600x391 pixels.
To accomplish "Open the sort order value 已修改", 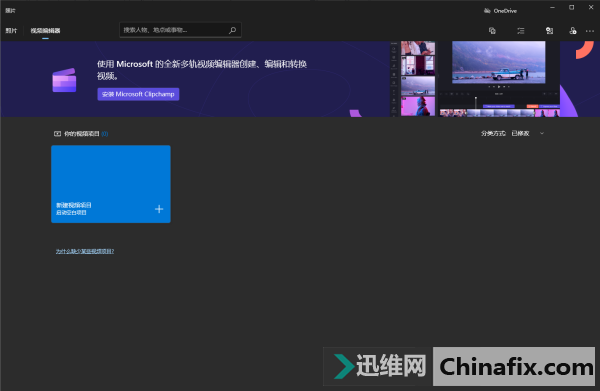I will point(520,133).
